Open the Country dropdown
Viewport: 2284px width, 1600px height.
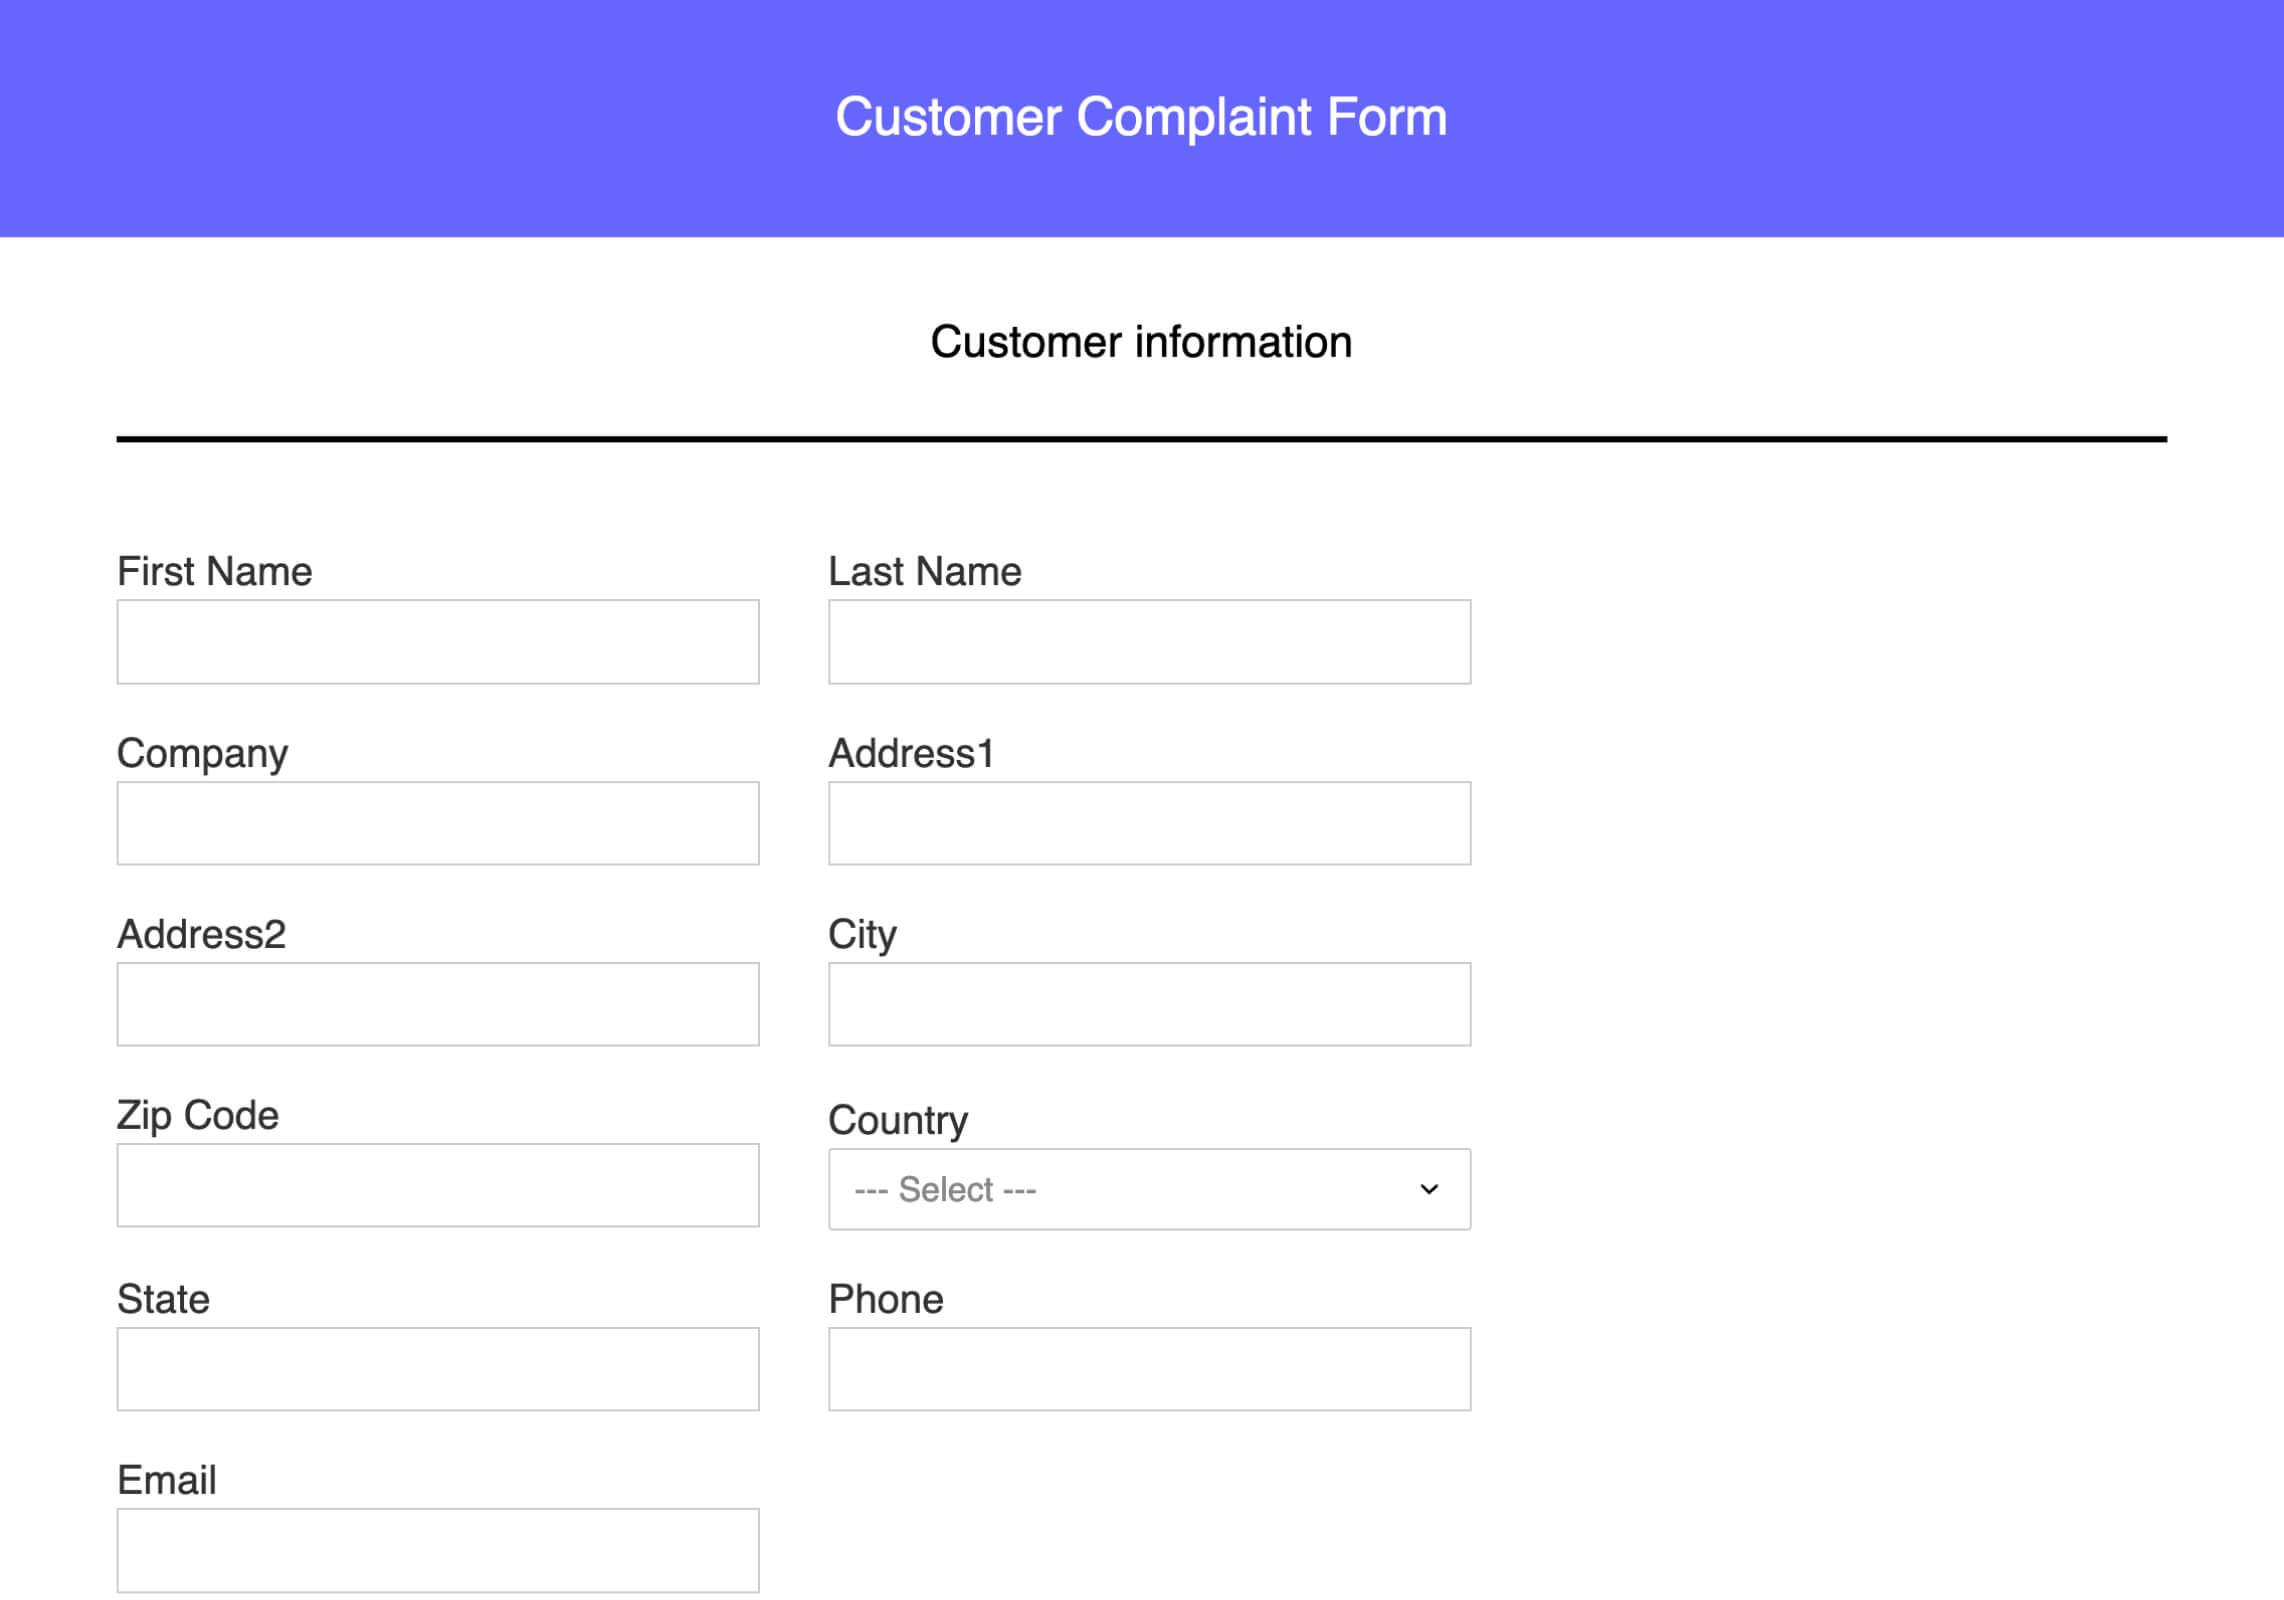point(1148,1188)
